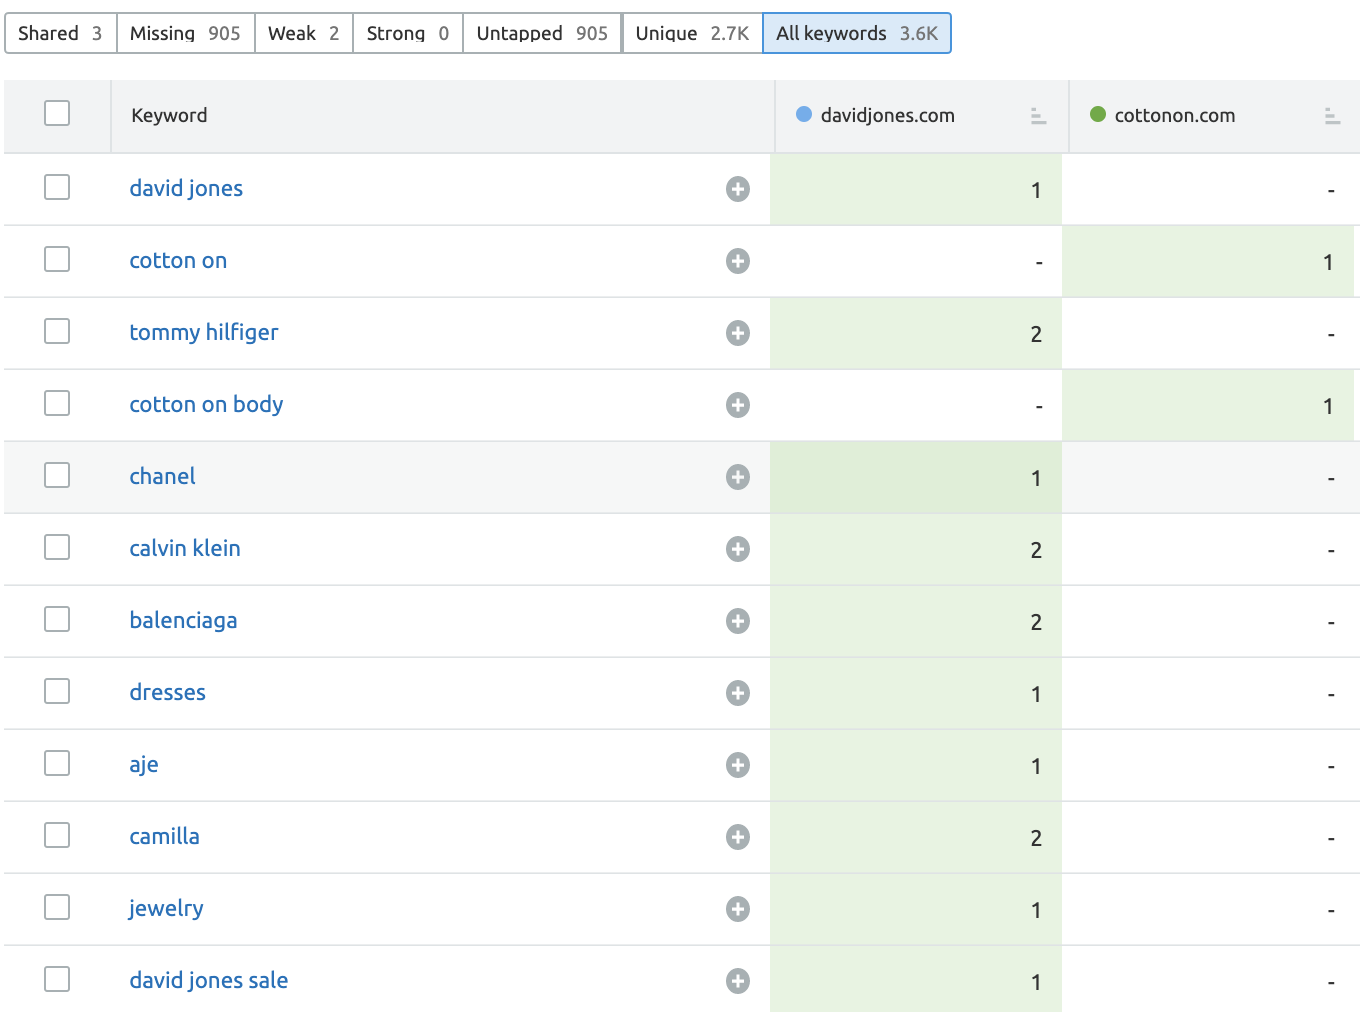Select the 'dresses' row checkbox

click(x=57, y=691)
